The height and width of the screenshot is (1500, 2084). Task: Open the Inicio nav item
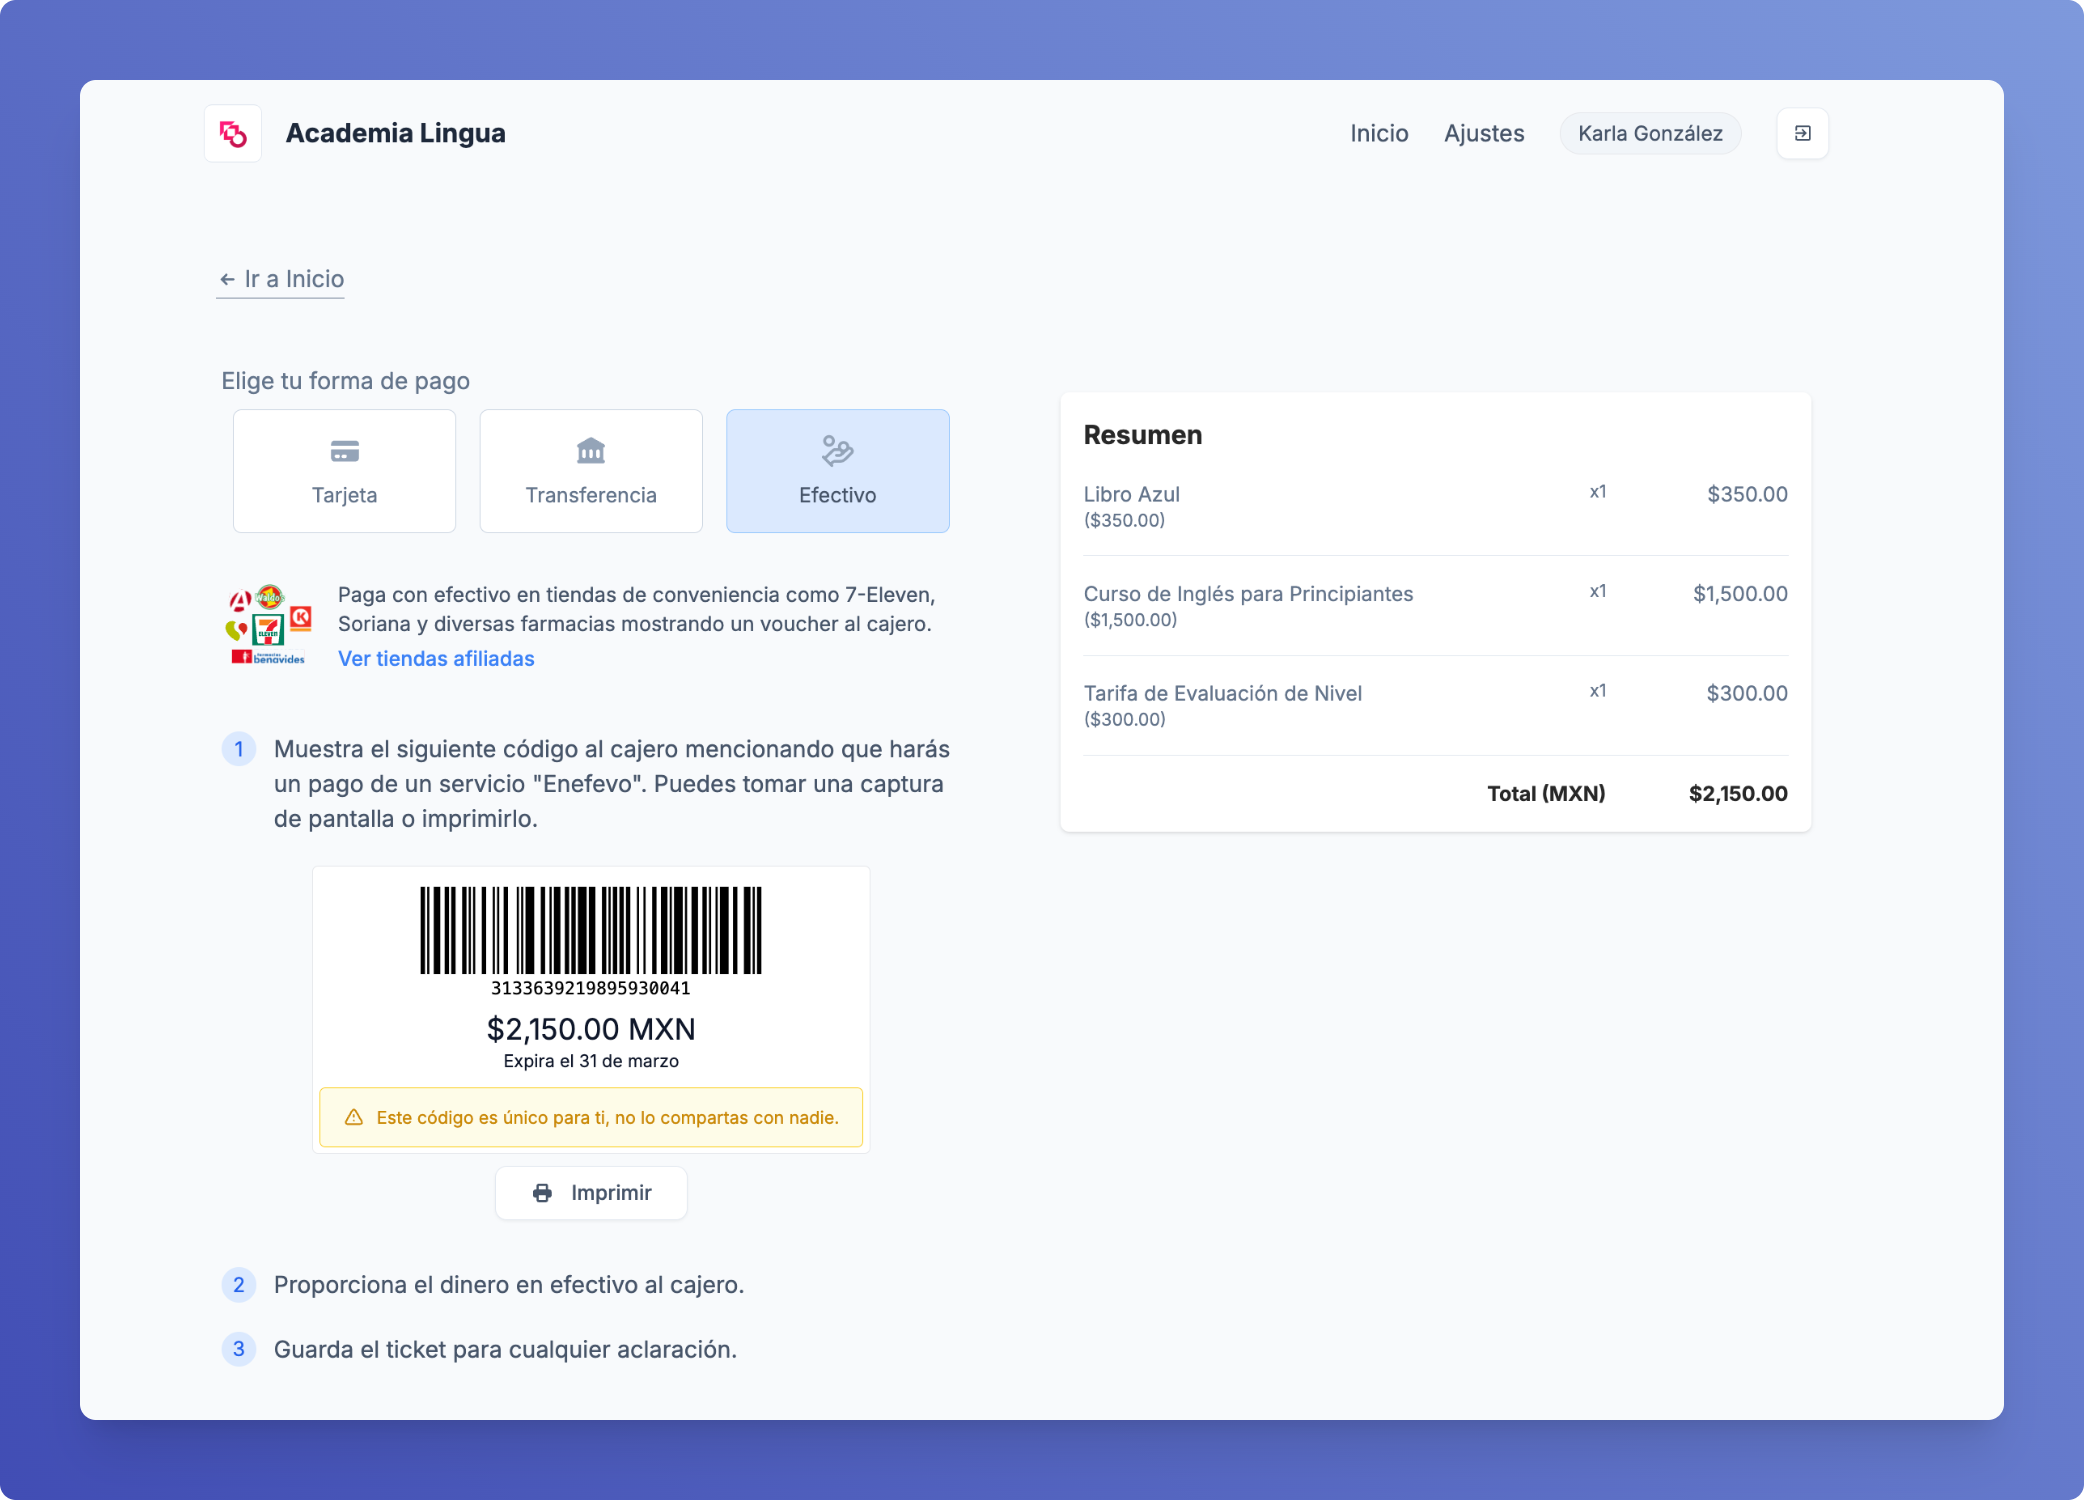tap(1378, 133)
